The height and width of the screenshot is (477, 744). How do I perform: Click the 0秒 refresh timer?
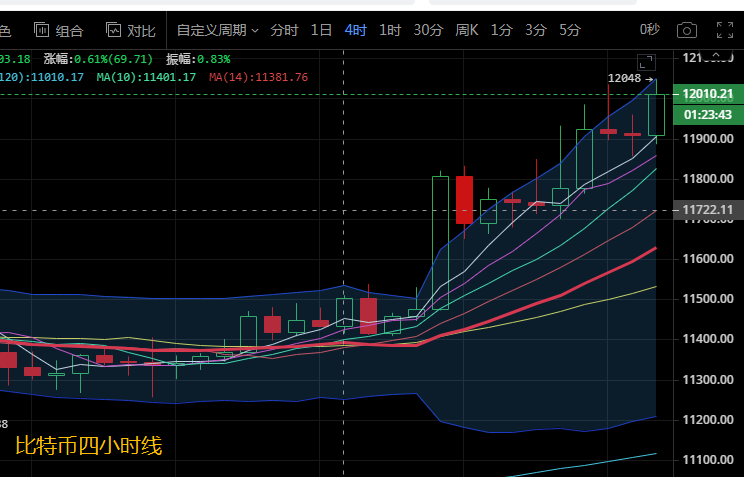point(650,30)
